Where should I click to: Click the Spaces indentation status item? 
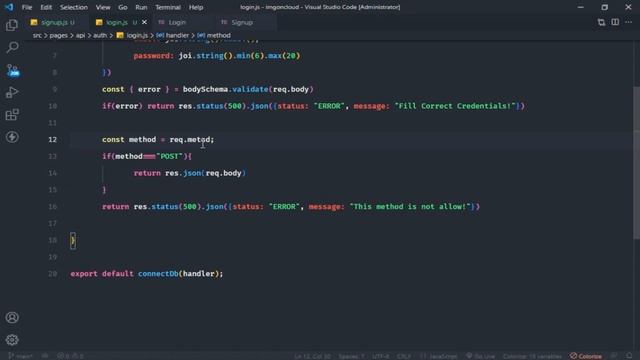point(351,356)
